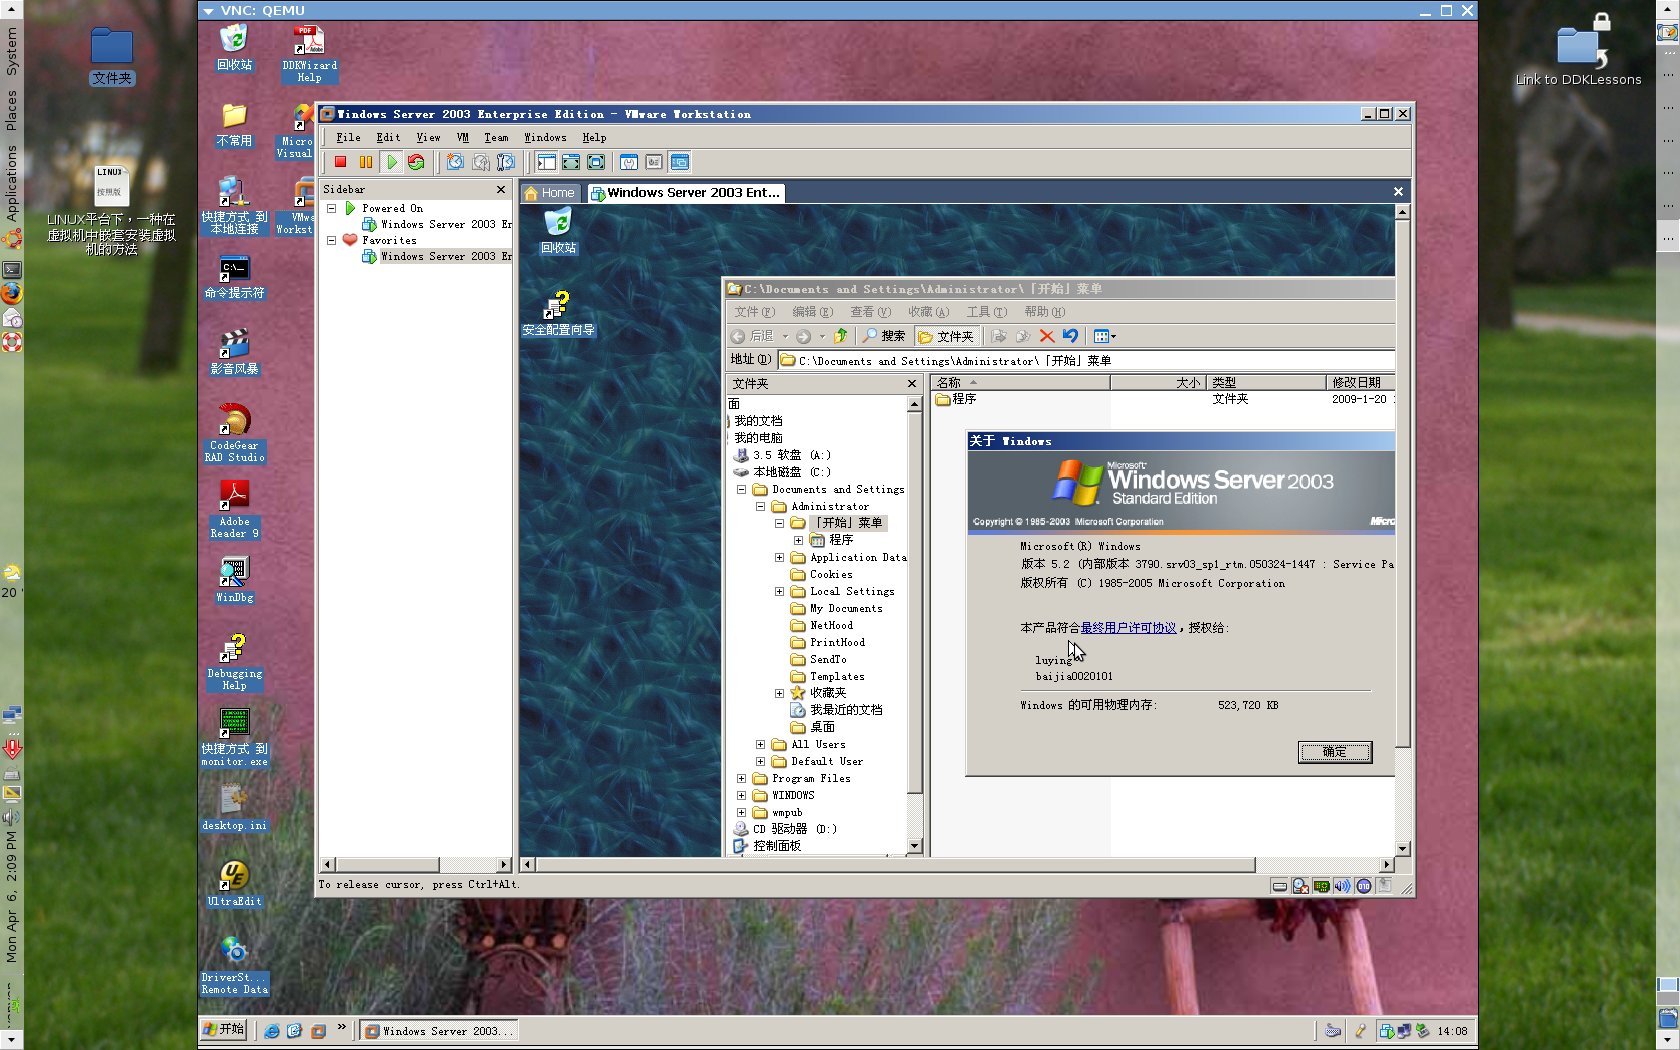Click the red X delete icon in Explorer

[1047, 336]
